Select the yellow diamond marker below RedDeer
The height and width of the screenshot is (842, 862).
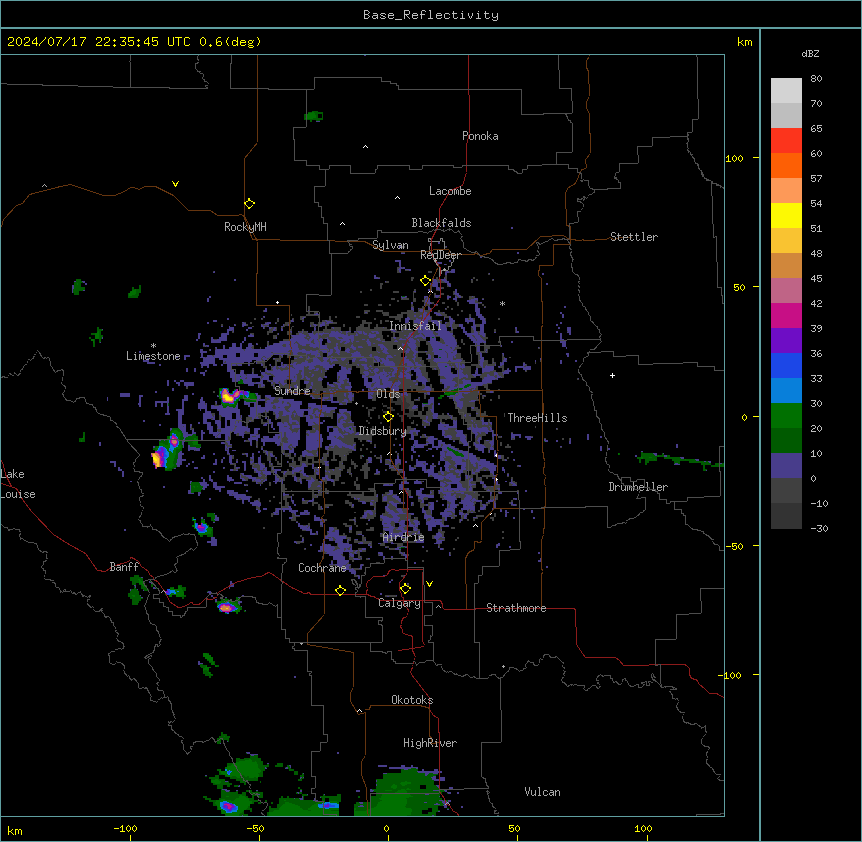point(426,281)
